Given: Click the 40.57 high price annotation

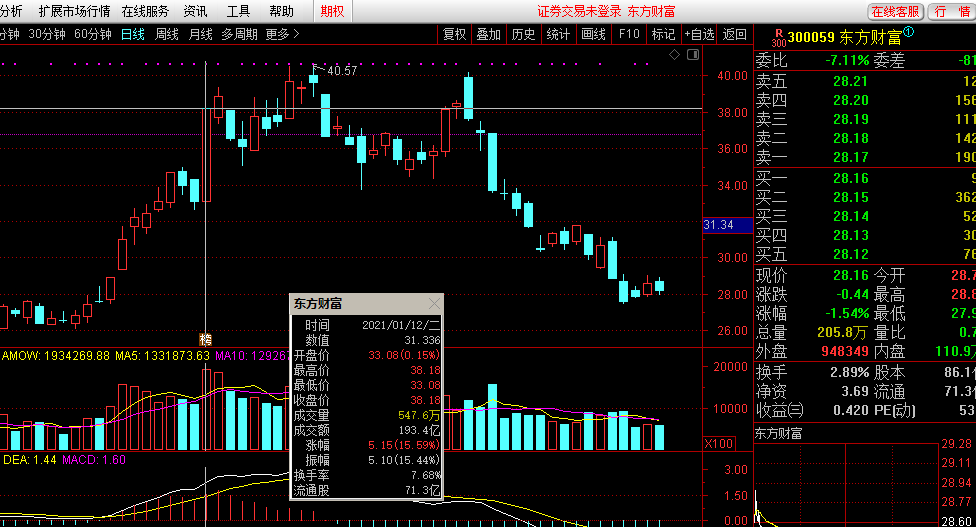Looking at the screenshot, I should pos(342,71).
